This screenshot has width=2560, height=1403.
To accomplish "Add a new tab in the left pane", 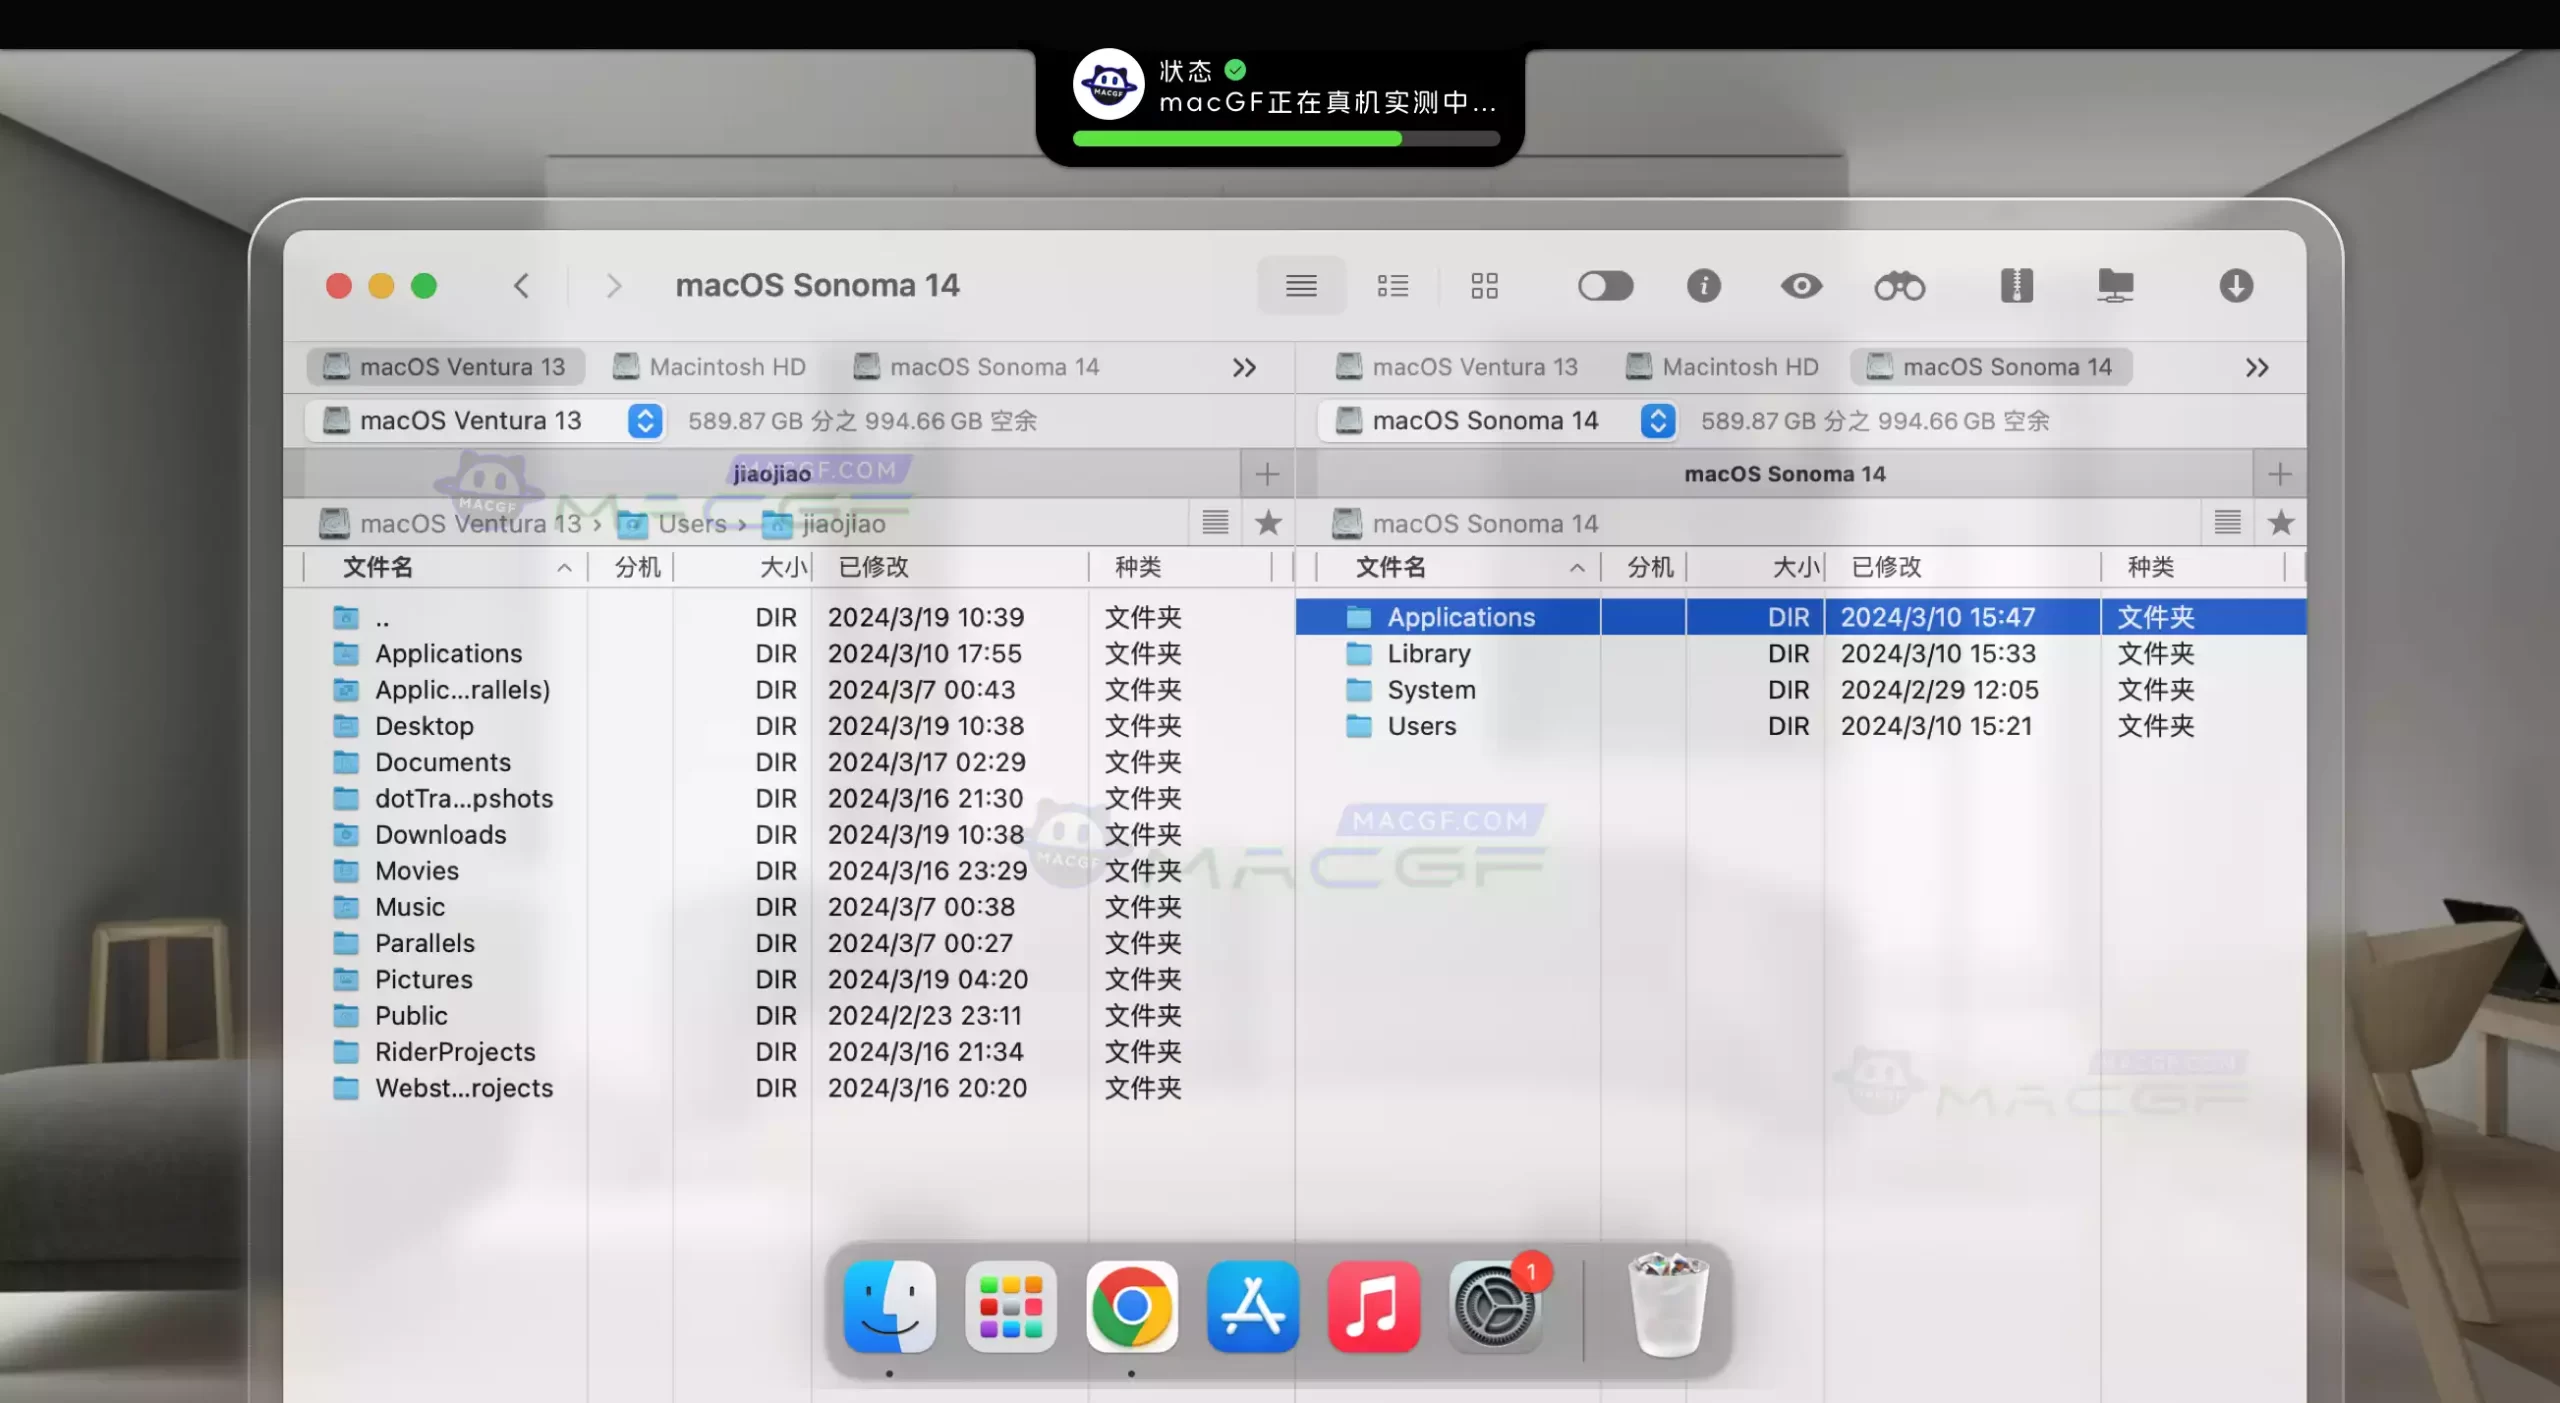I will [1266, 473].
